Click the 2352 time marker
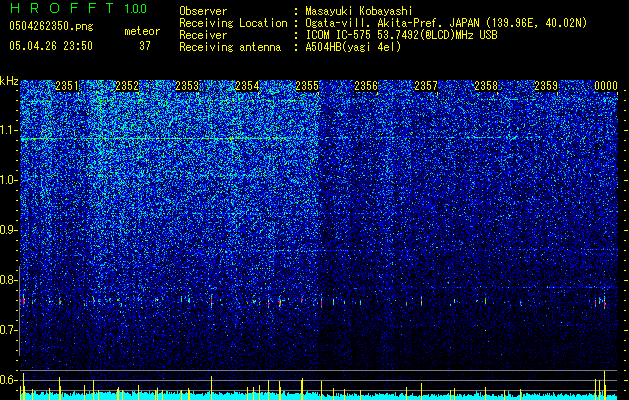This screenshot has height=400, width=629. click(x=127, y=86)
